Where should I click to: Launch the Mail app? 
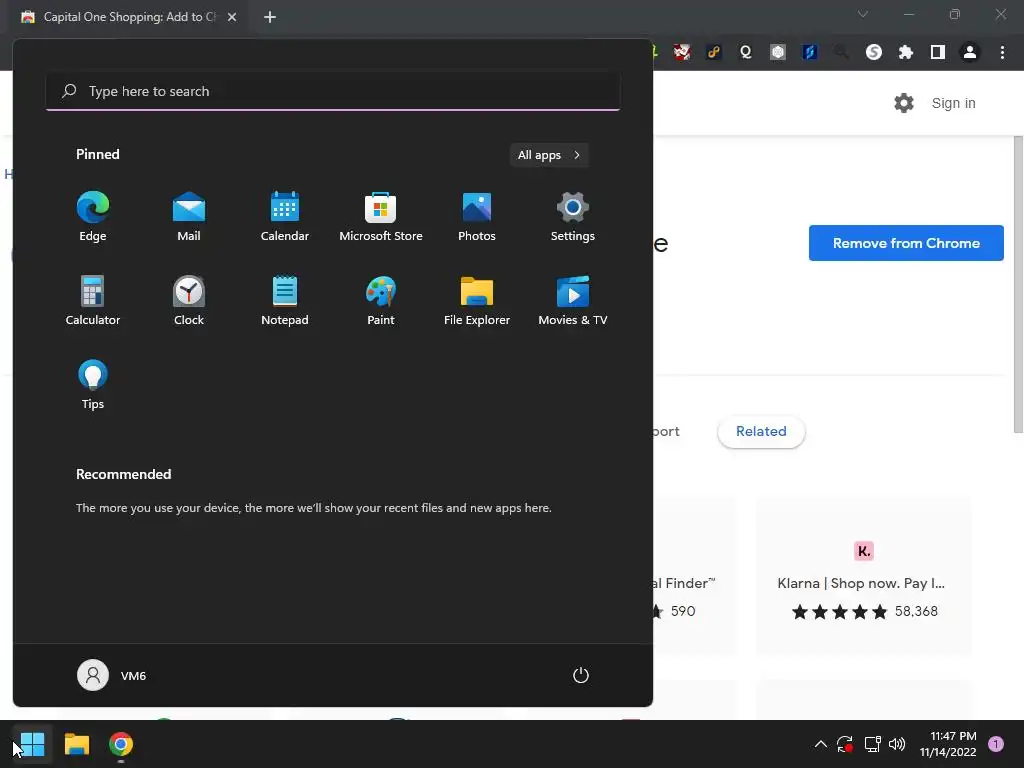tap(189, 217)
